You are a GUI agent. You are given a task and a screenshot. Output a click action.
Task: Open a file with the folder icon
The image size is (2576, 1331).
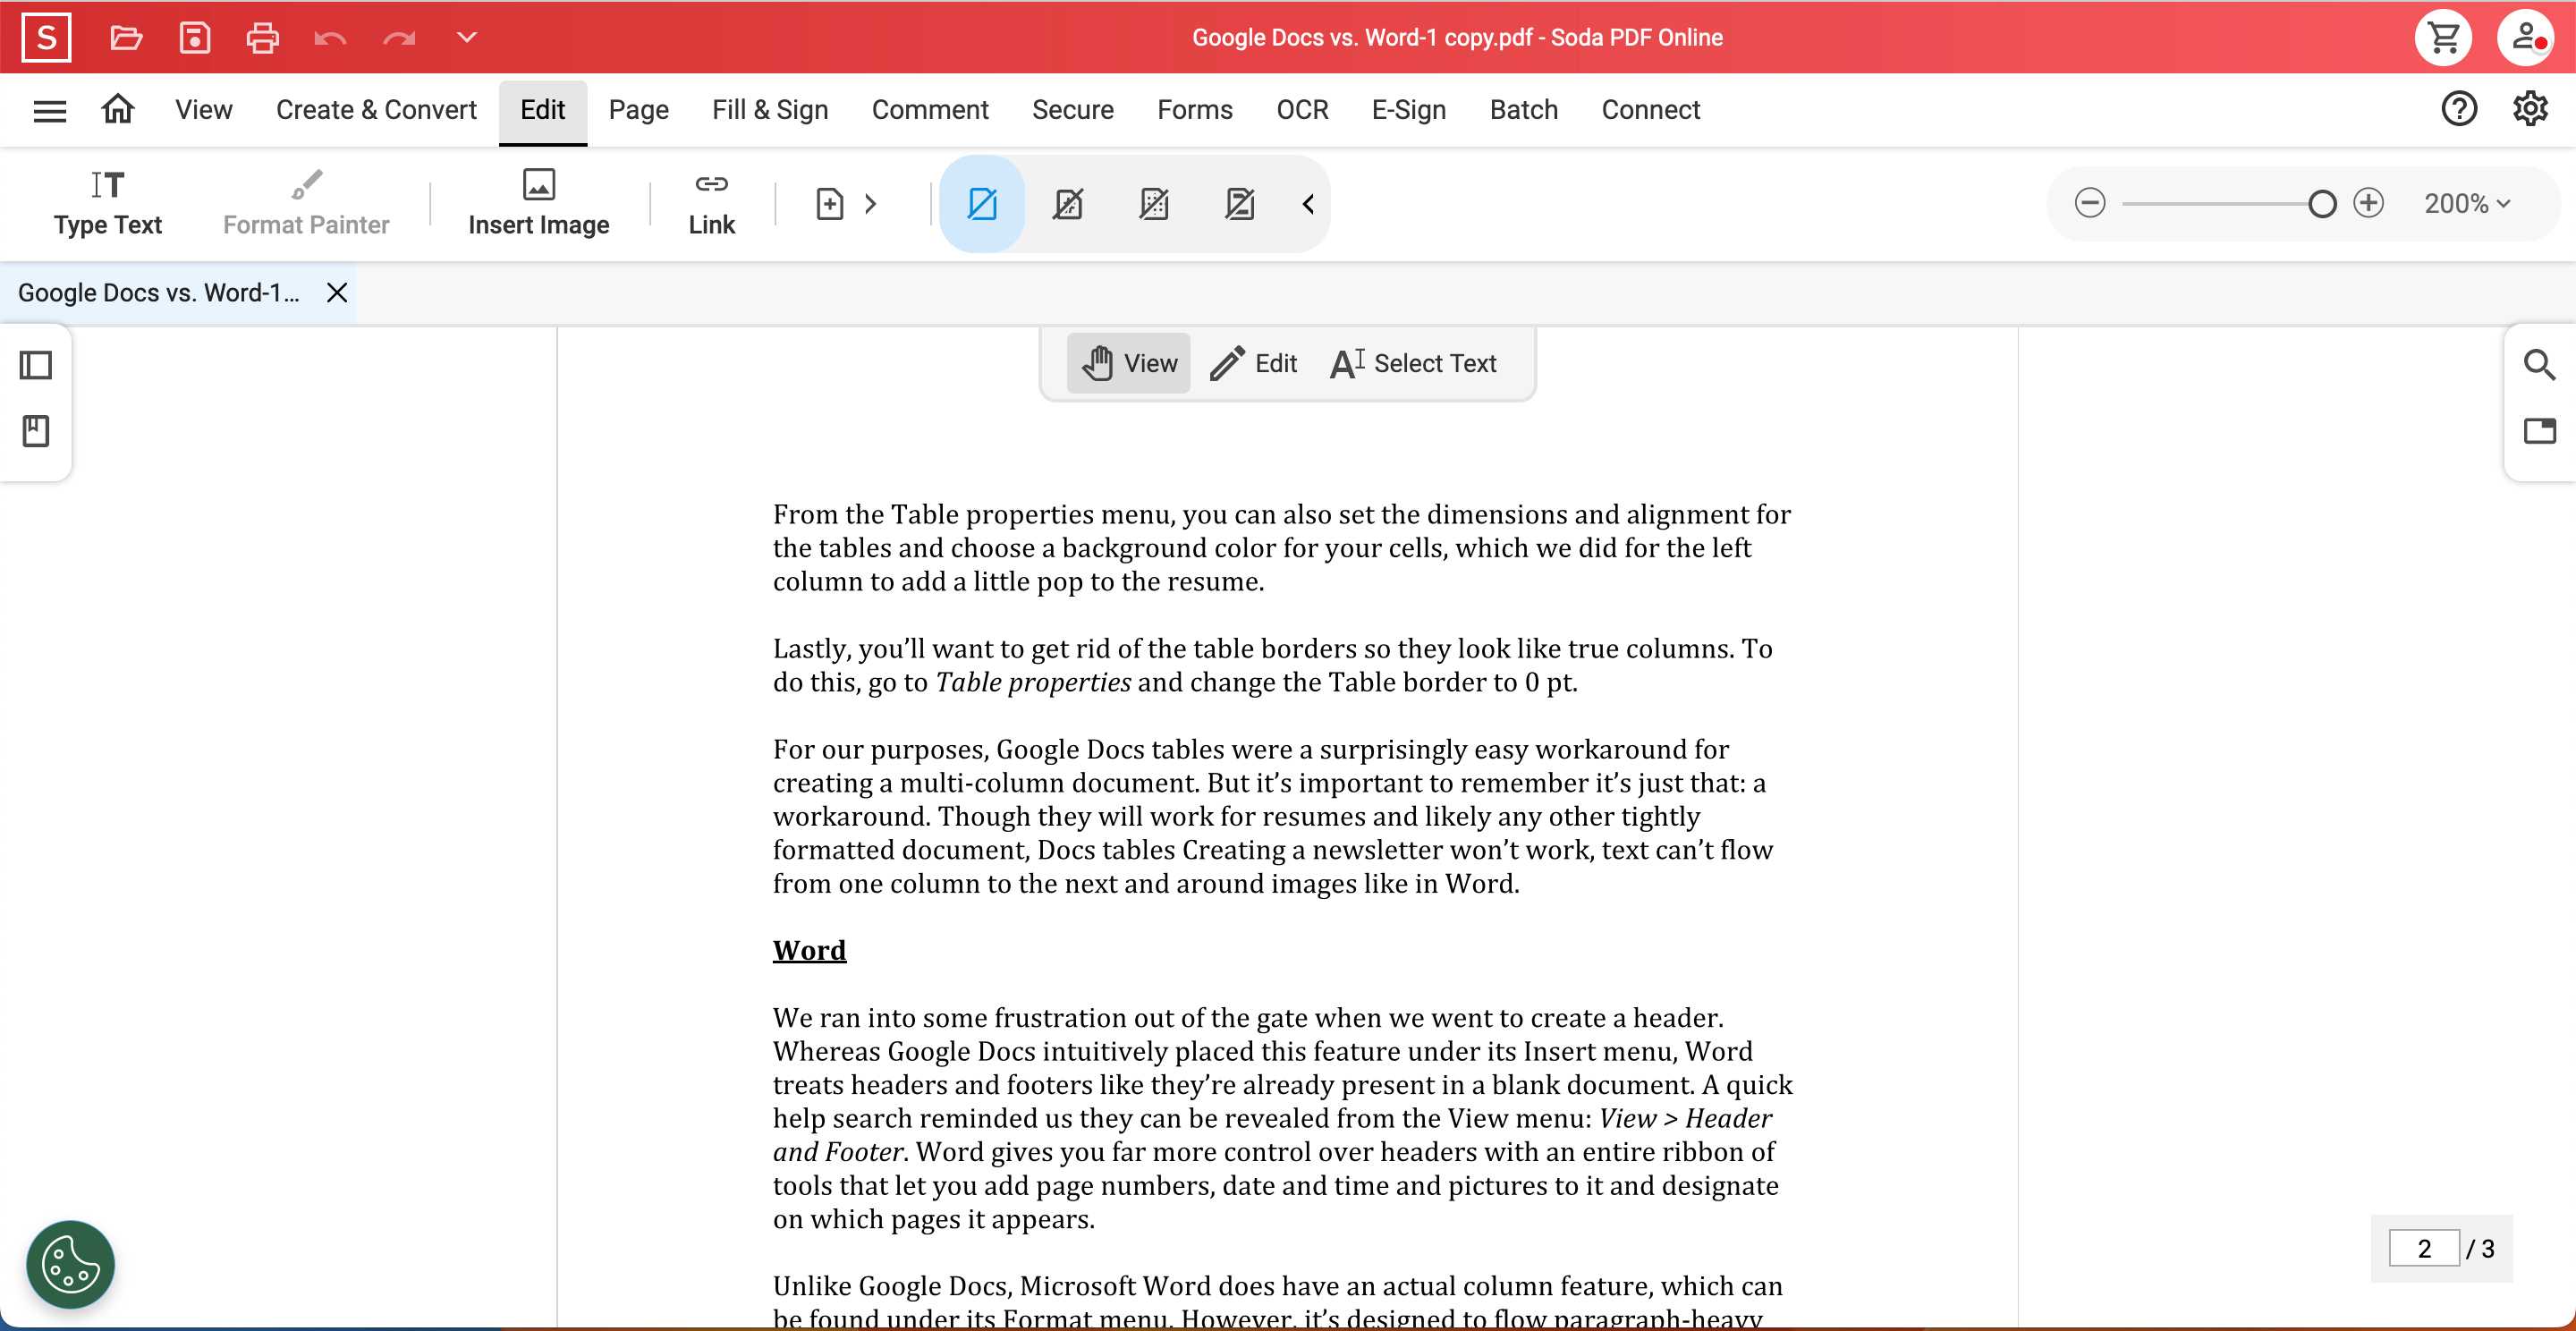click(126, 38)
